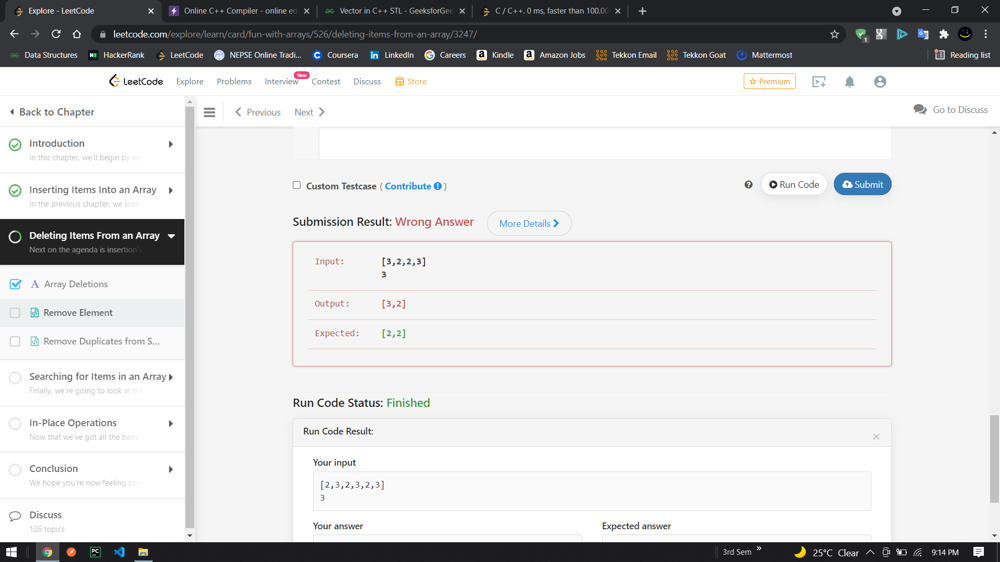
Task: Expand Searching for Items in an Array
Action: 171,377
